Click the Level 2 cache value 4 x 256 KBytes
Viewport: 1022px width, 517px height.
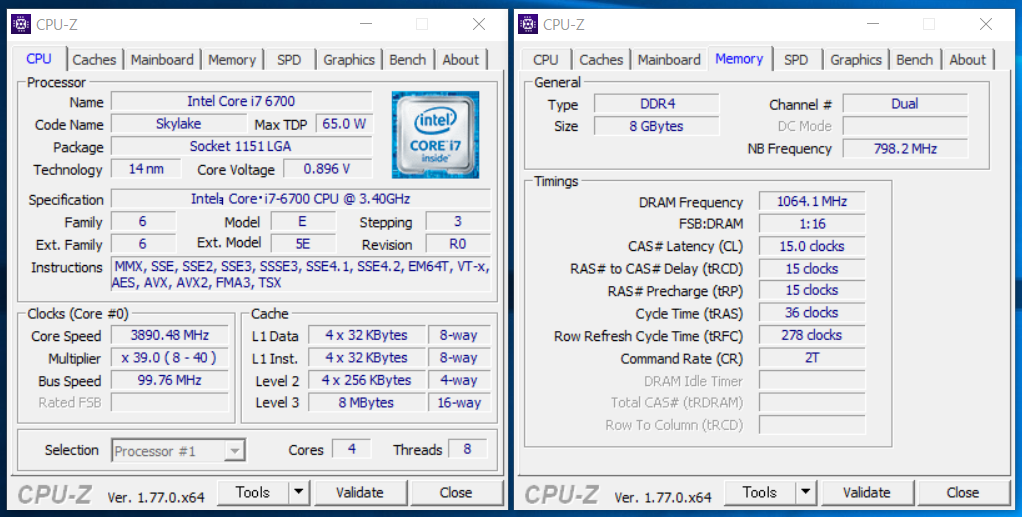[366, 380]
